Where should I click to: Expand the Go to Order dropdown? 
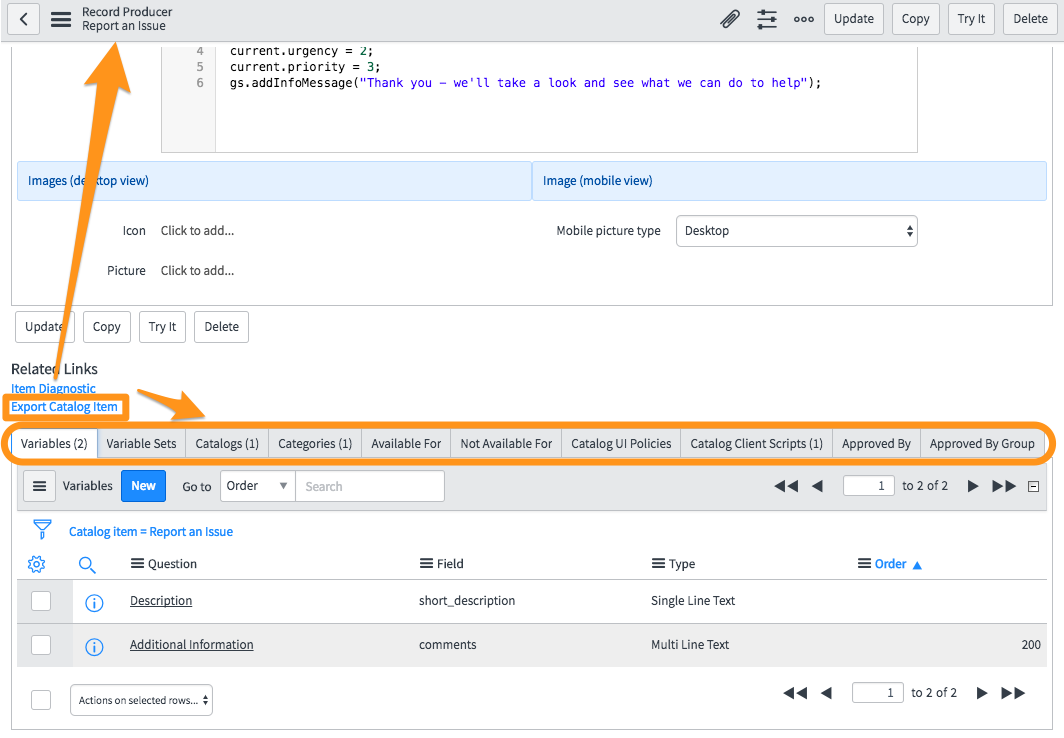pyautogui.click(x=257, y=487)
